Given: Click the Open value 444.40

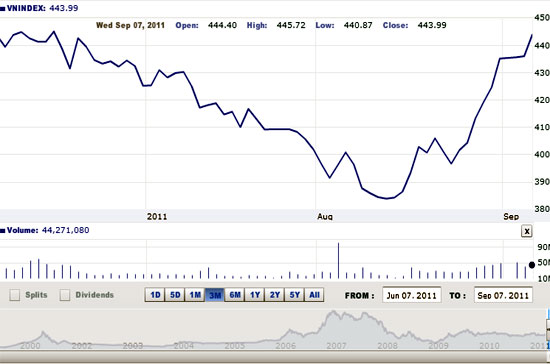Looking at the screenshot, I should coord(222,25).
